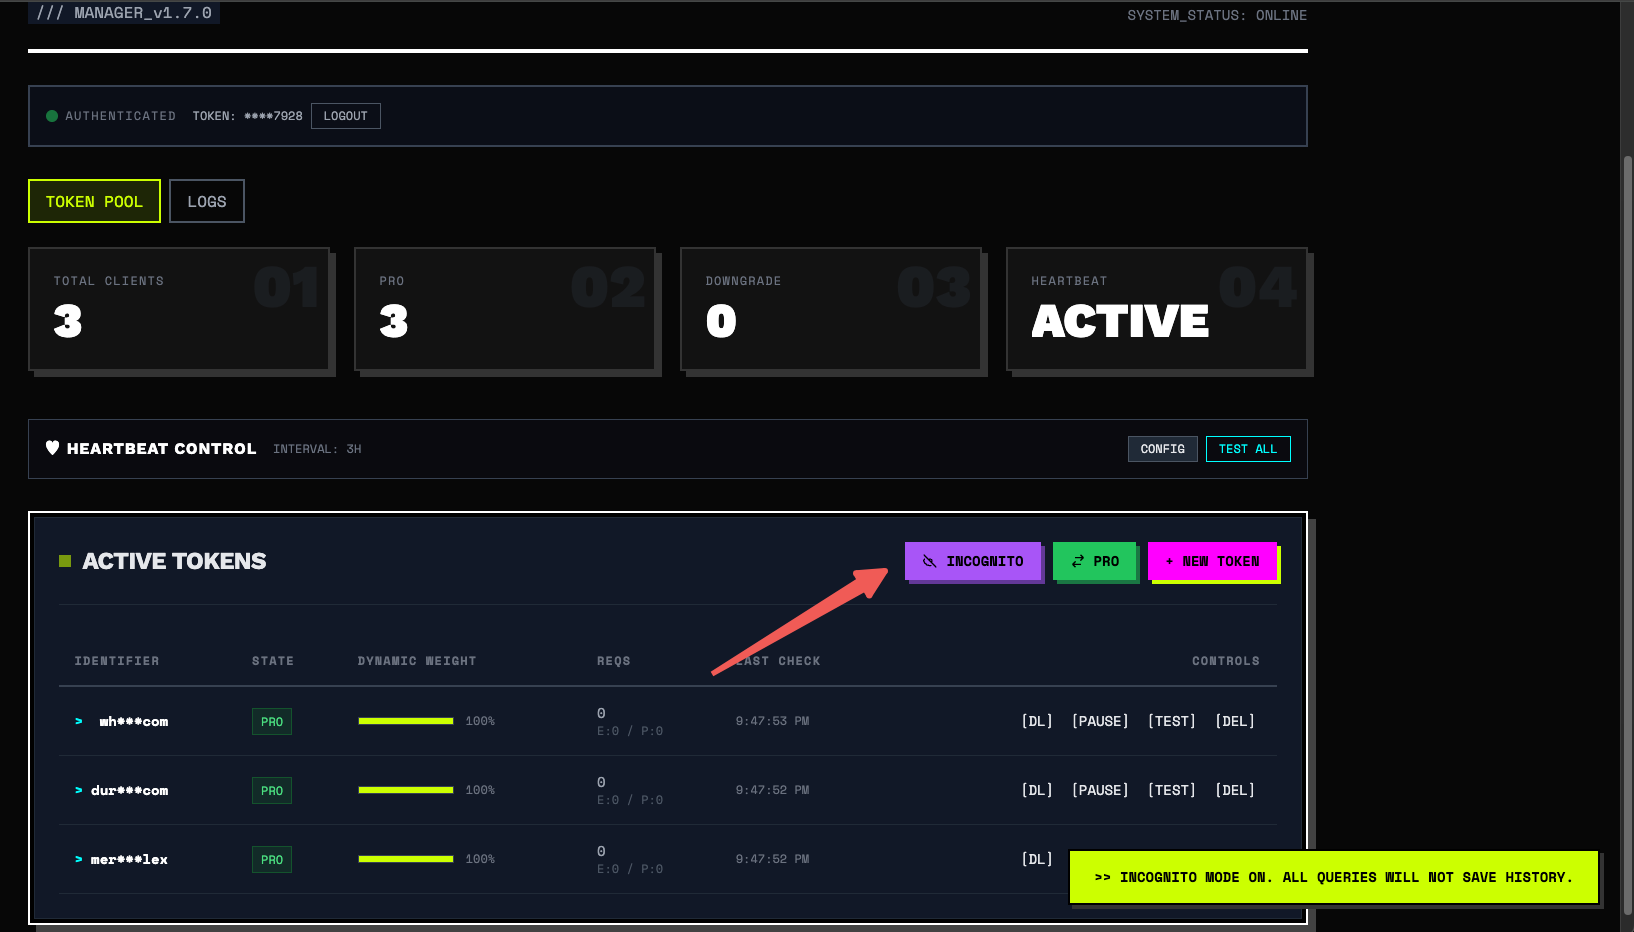Click [DL] for the mh***com token
Screen dimensions: 1634x932
pos(1037,721)
